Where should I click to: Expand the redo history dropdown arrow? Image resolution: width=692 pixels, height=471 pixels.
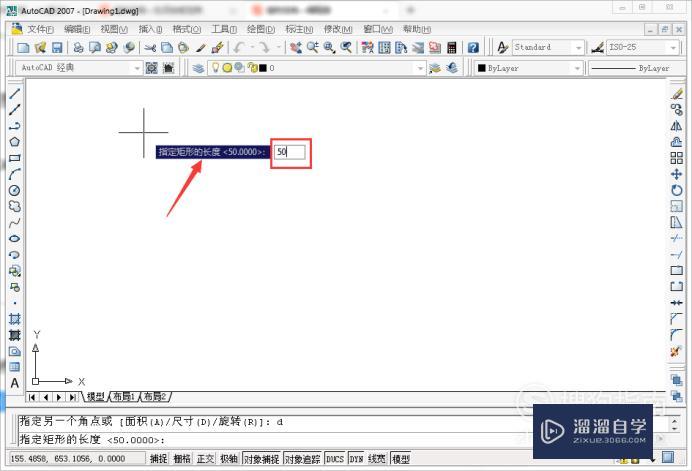(279, 47)
